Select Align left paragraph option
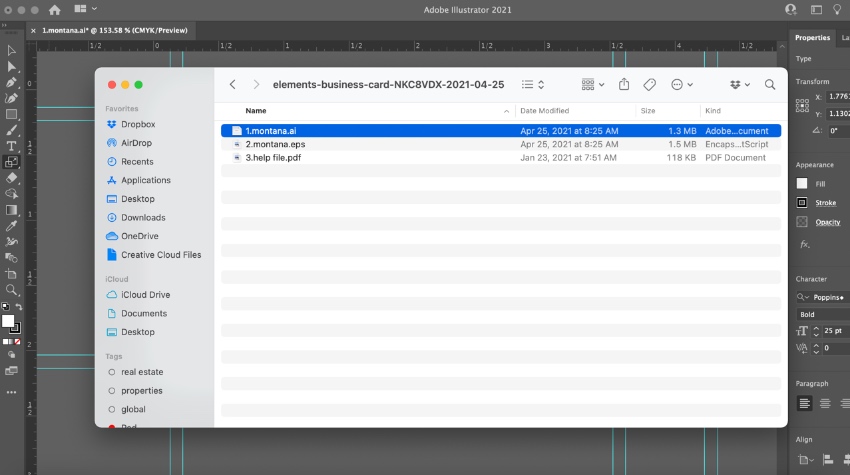This screenshot has width=850, height=475. coord(804,403)
